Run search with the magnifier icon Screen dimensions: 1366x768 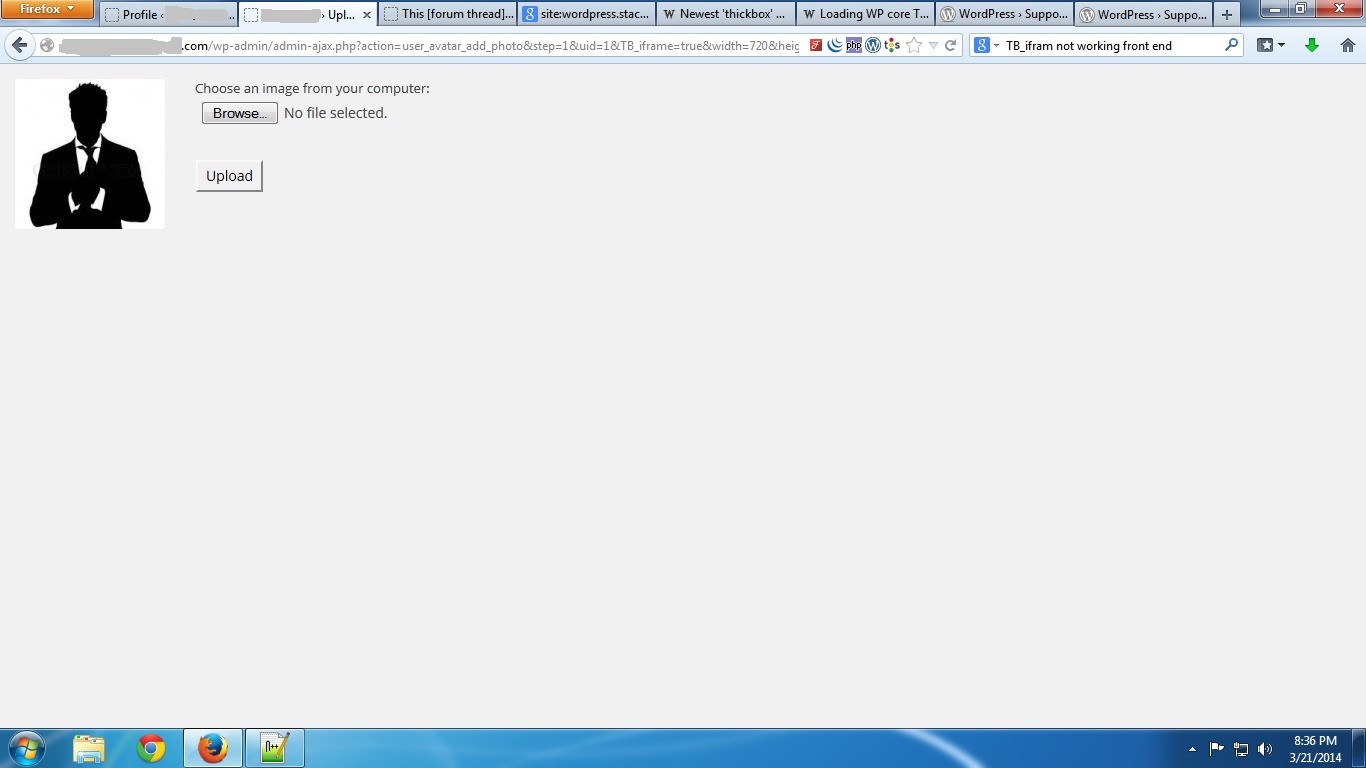(x=1231, y=45)
